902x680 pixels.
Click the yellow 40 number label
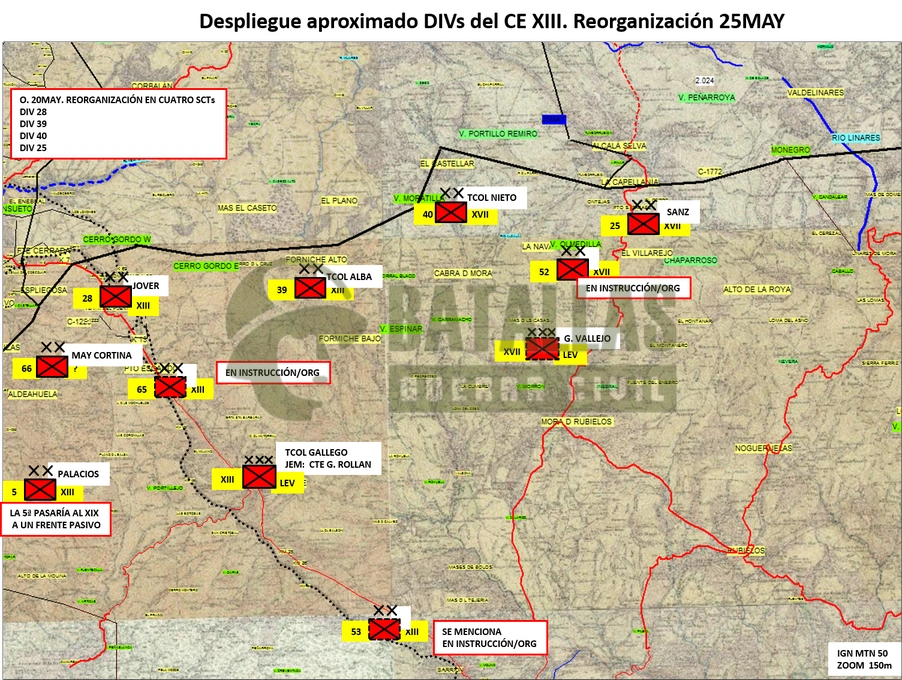click(427, 214)
